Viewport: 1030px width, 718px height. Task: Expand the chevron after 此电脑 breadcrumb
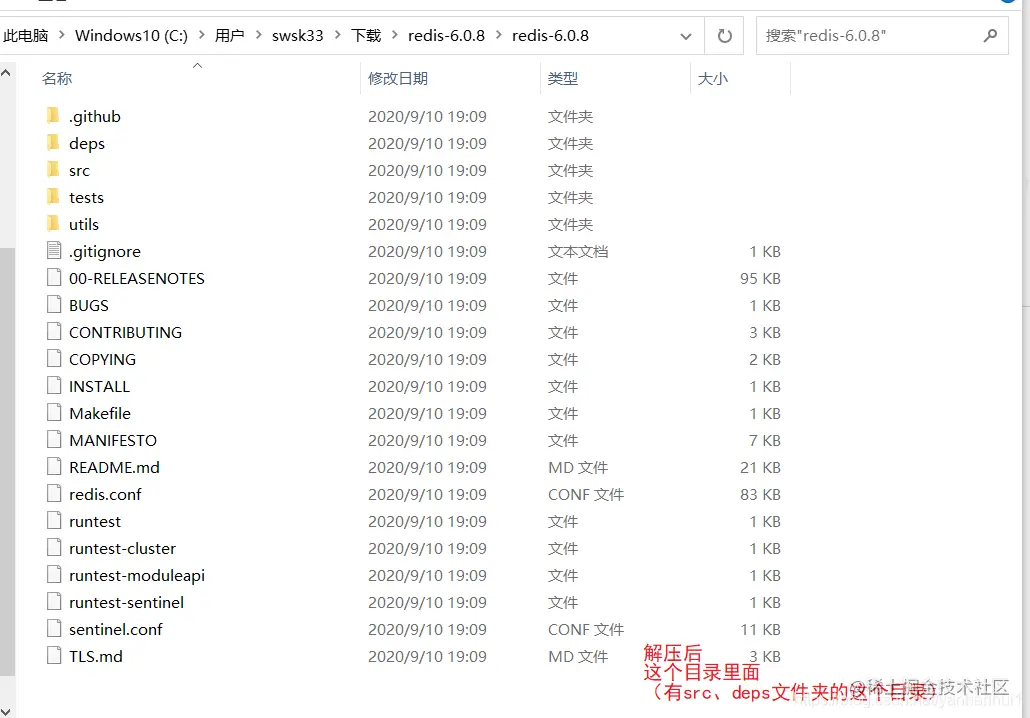click(x=62, y=35)
